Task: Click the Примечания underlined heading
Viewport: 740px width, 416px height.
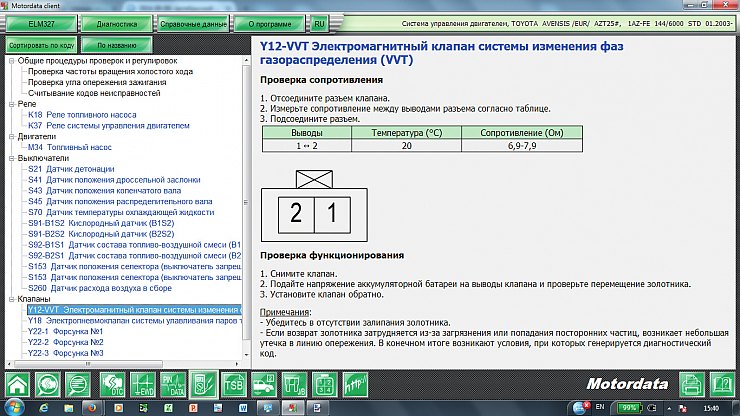Action: 286,313
